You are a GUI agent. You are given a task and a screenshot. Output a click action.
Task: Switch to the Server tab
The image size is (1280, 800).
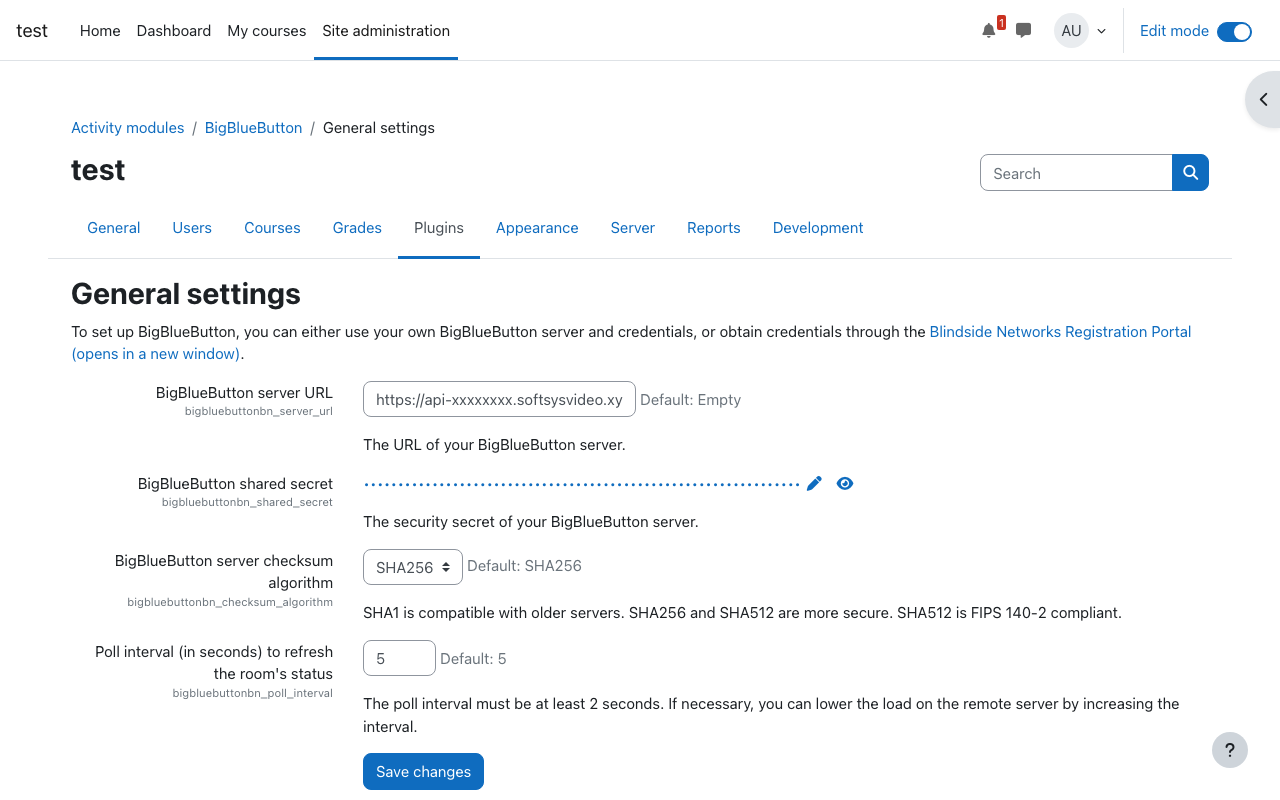tap(633, 228)
